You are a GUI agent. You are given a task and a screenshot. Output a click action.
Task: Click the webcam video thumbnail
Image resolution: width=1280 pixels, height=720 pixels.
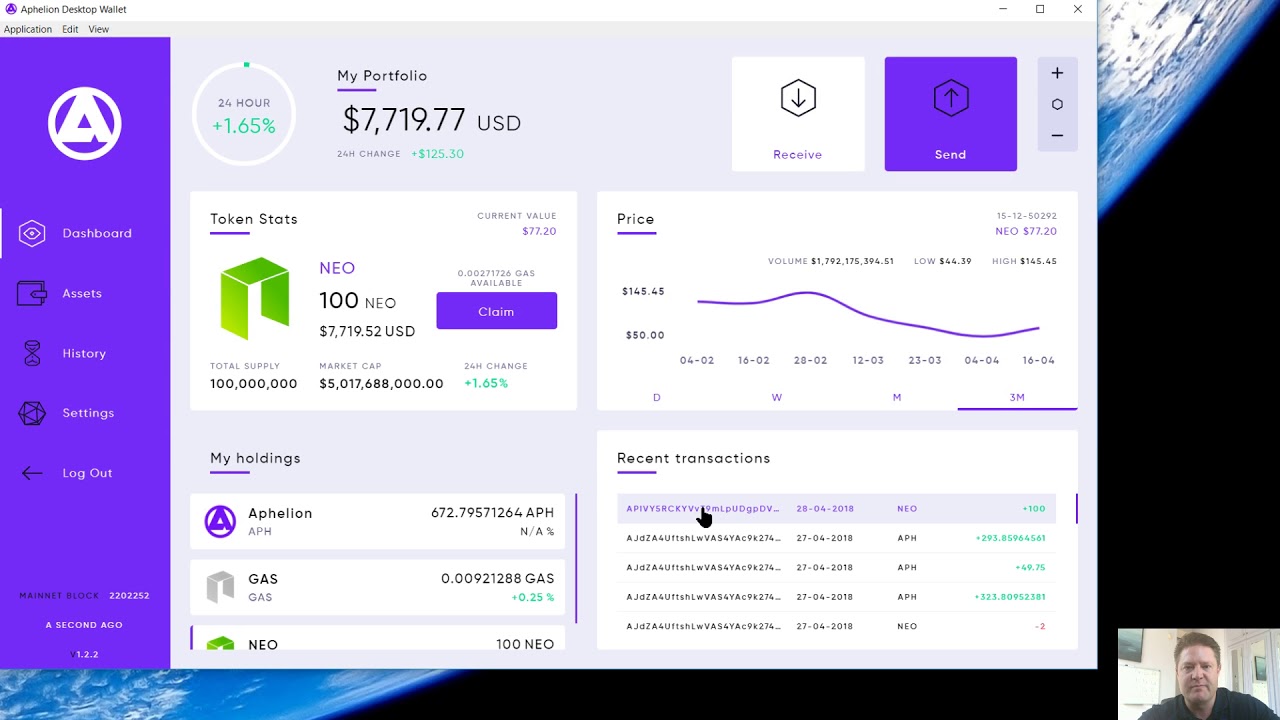(x=1199, y=674)
